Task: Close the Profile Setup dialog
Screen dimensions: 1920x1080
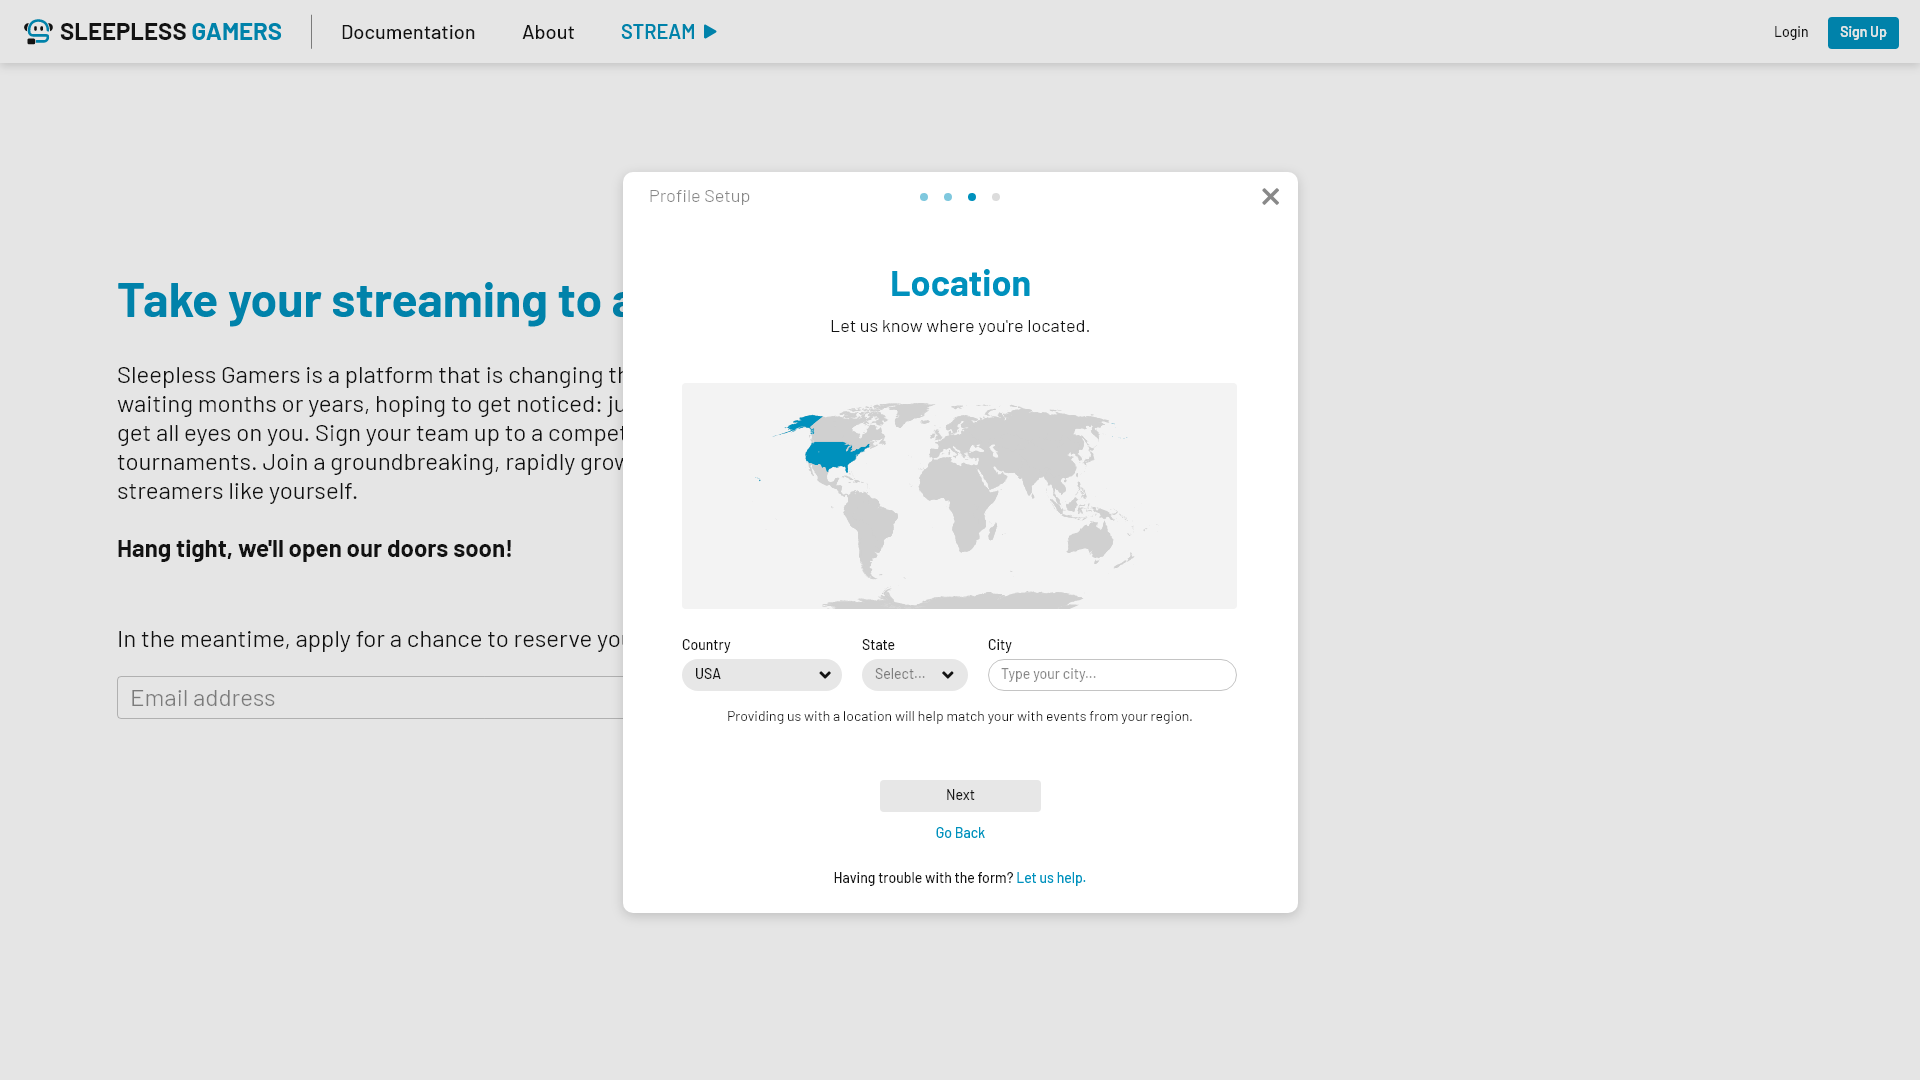Action: pos(1270,197)
